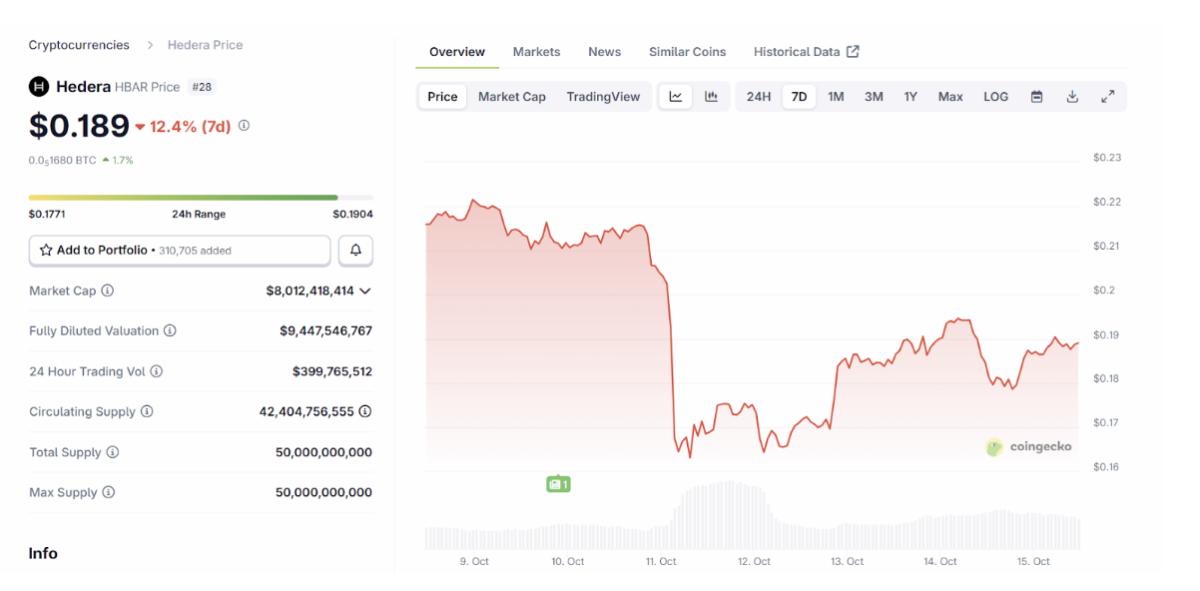
Task: Expand the Market Cap details chevron
Action: [365, 291]
